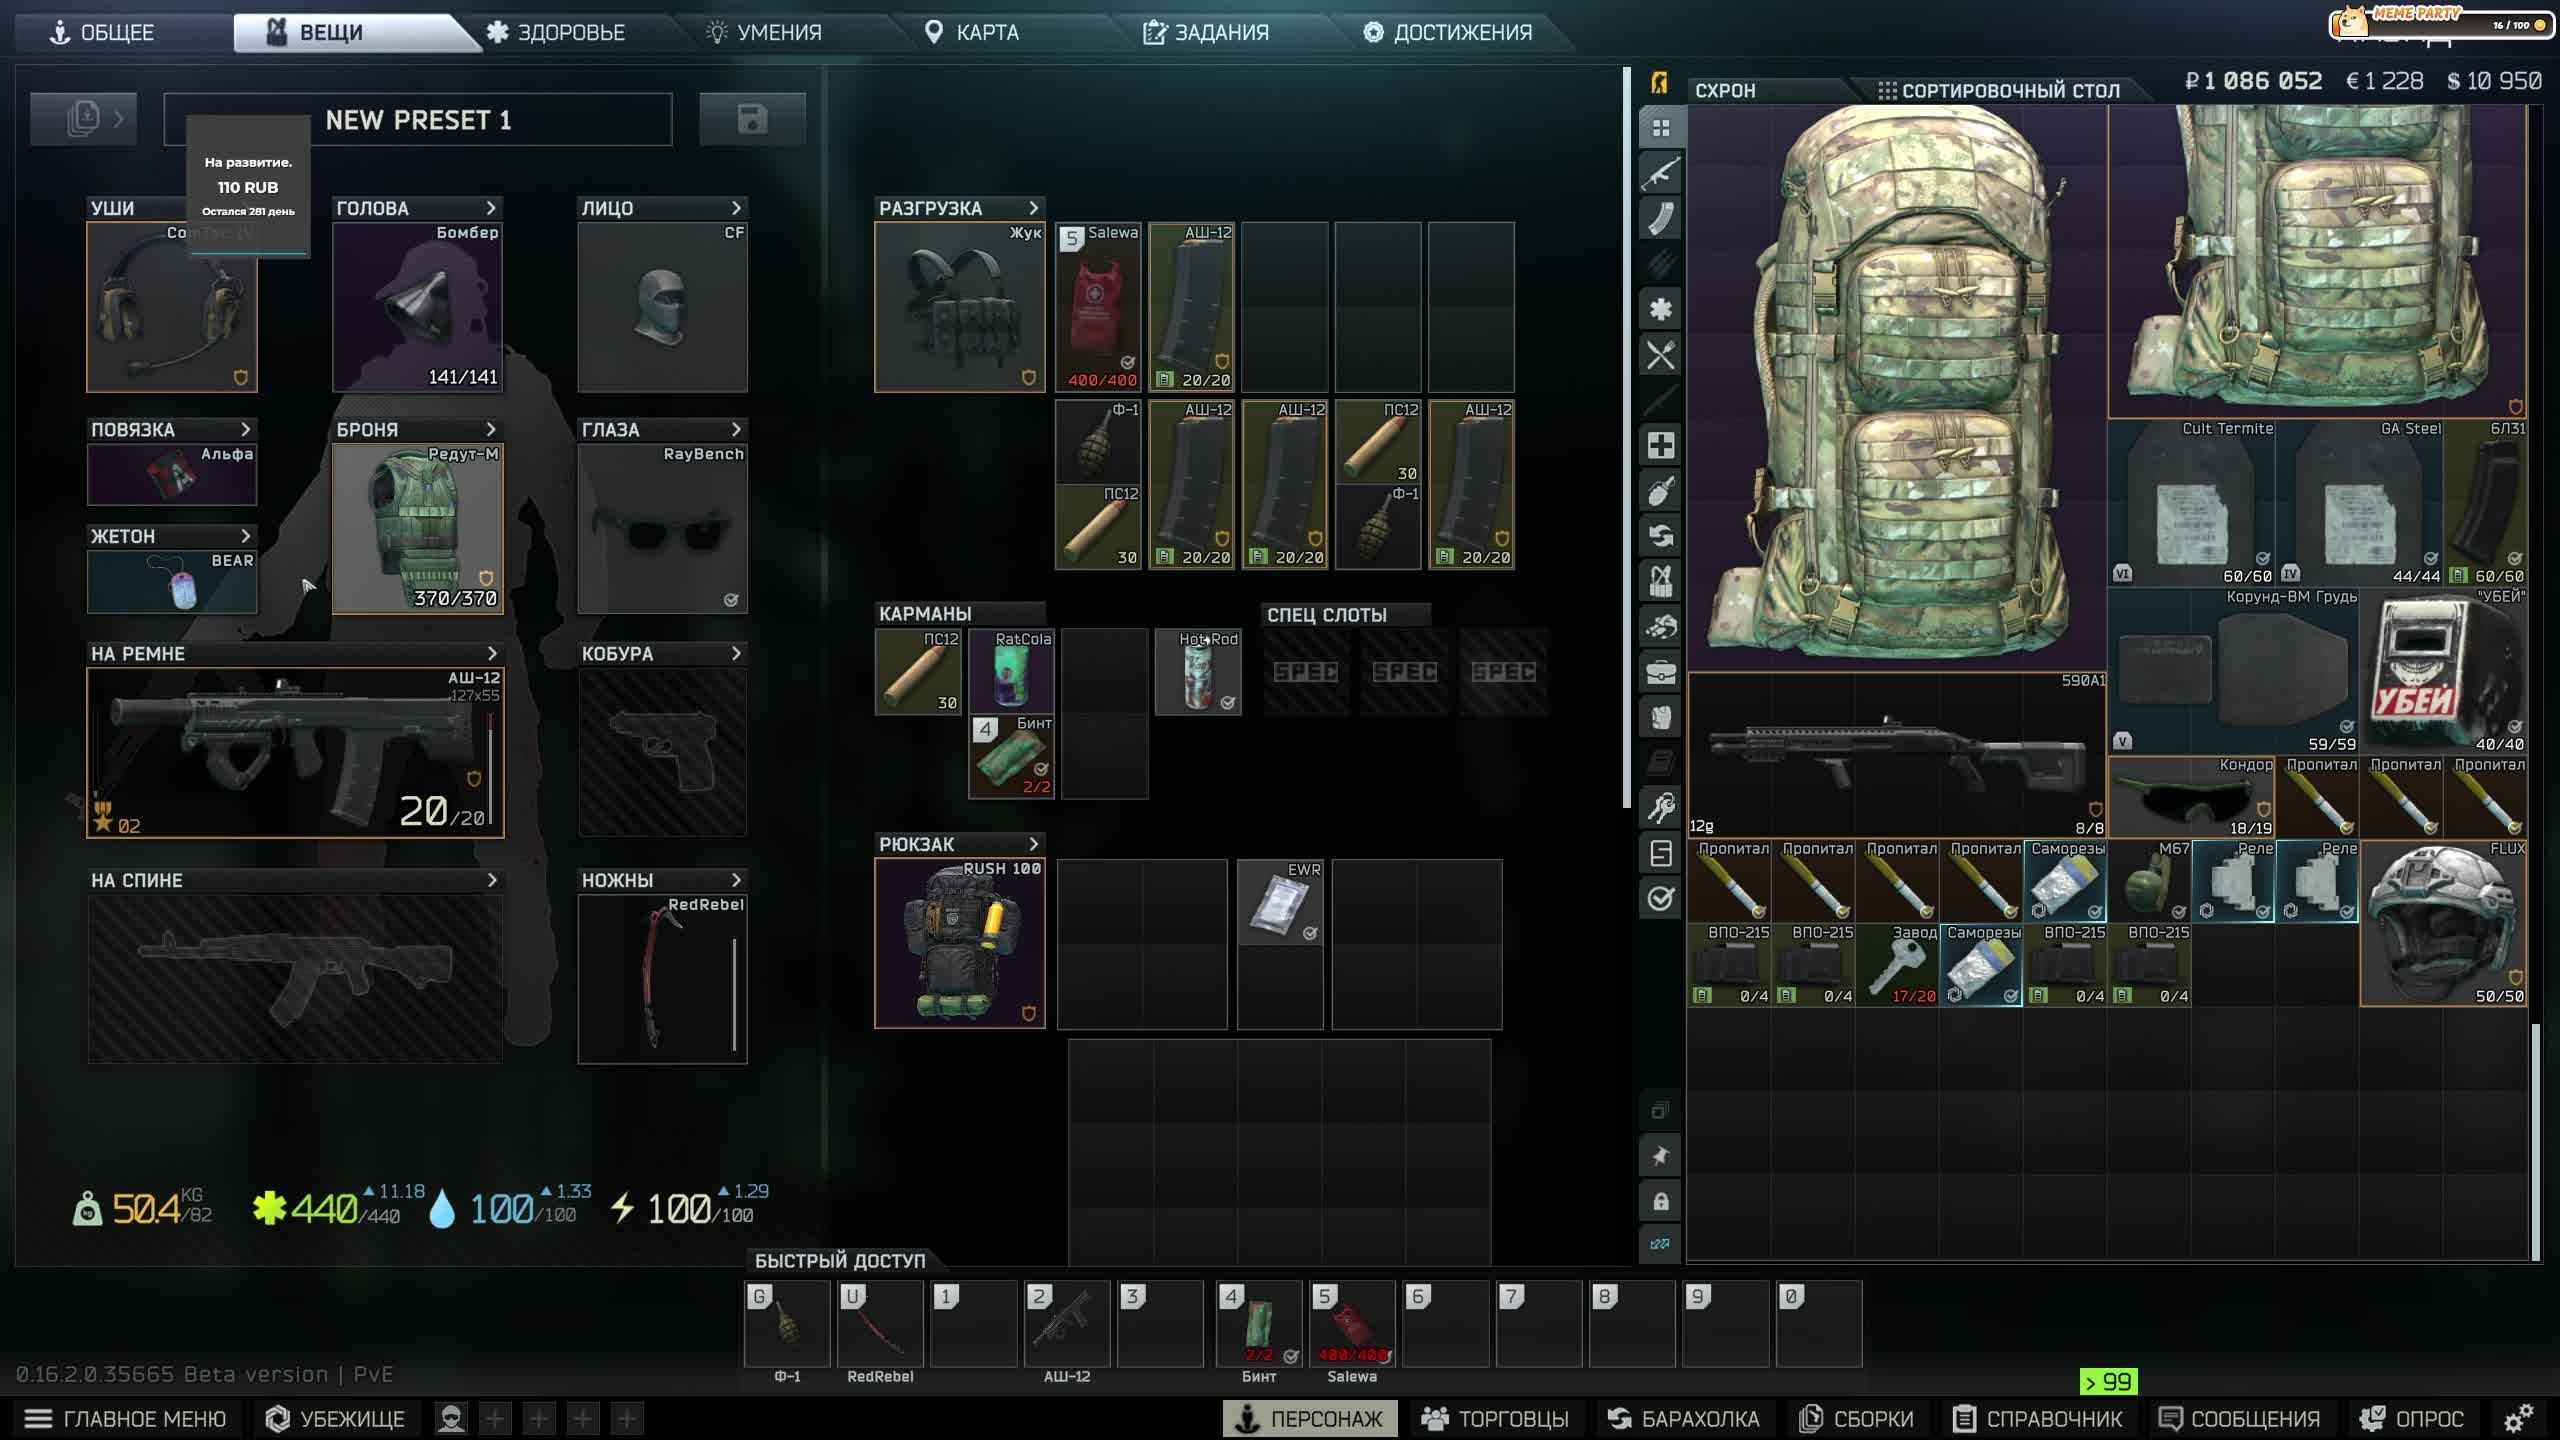
Task: Click the grenade filter icon
Action: click(x=1660, y=491)
